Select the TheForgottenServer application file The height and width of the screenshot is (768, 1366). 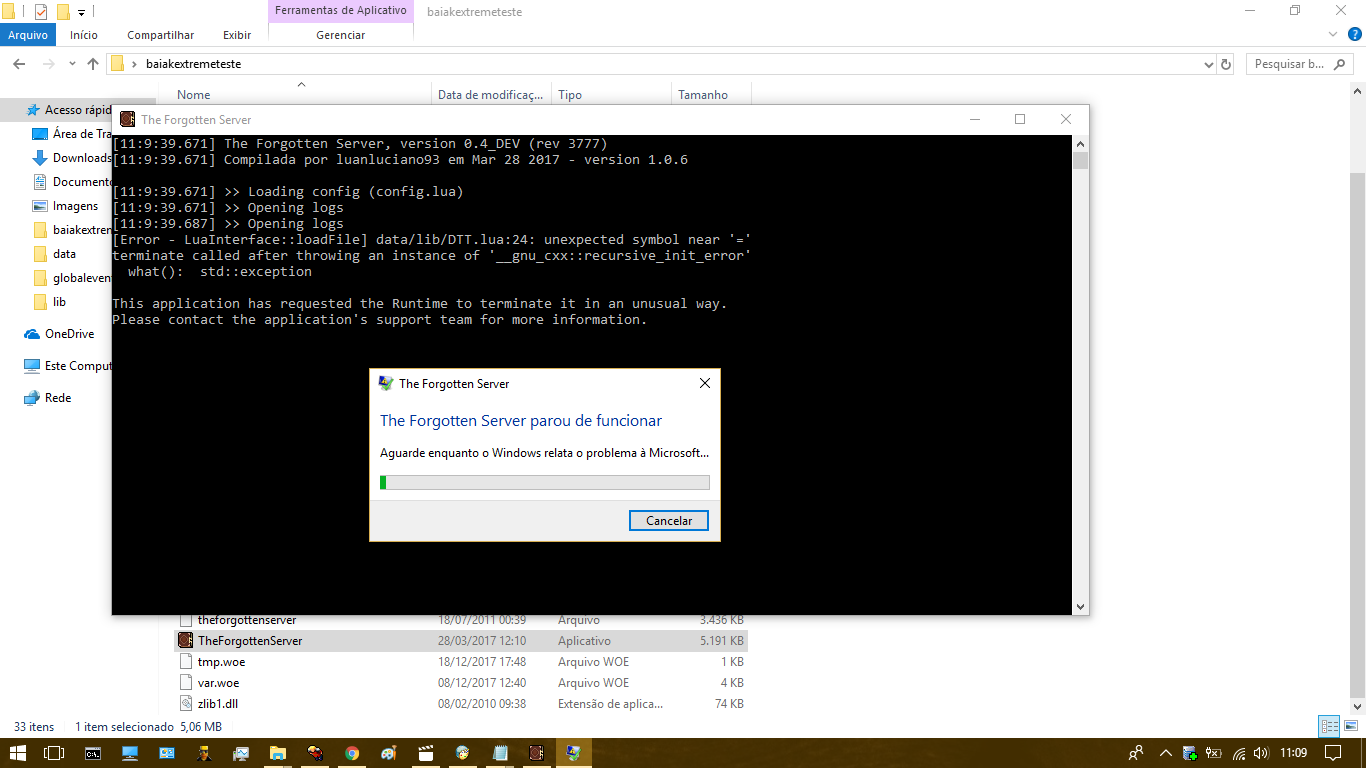tap(461, 641)
